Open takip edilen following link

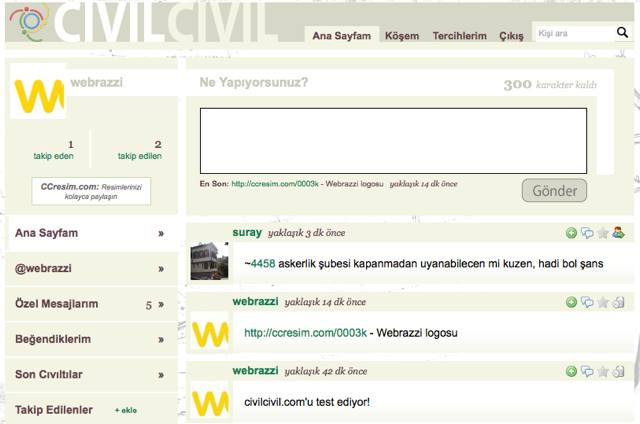tap(140, 156)
